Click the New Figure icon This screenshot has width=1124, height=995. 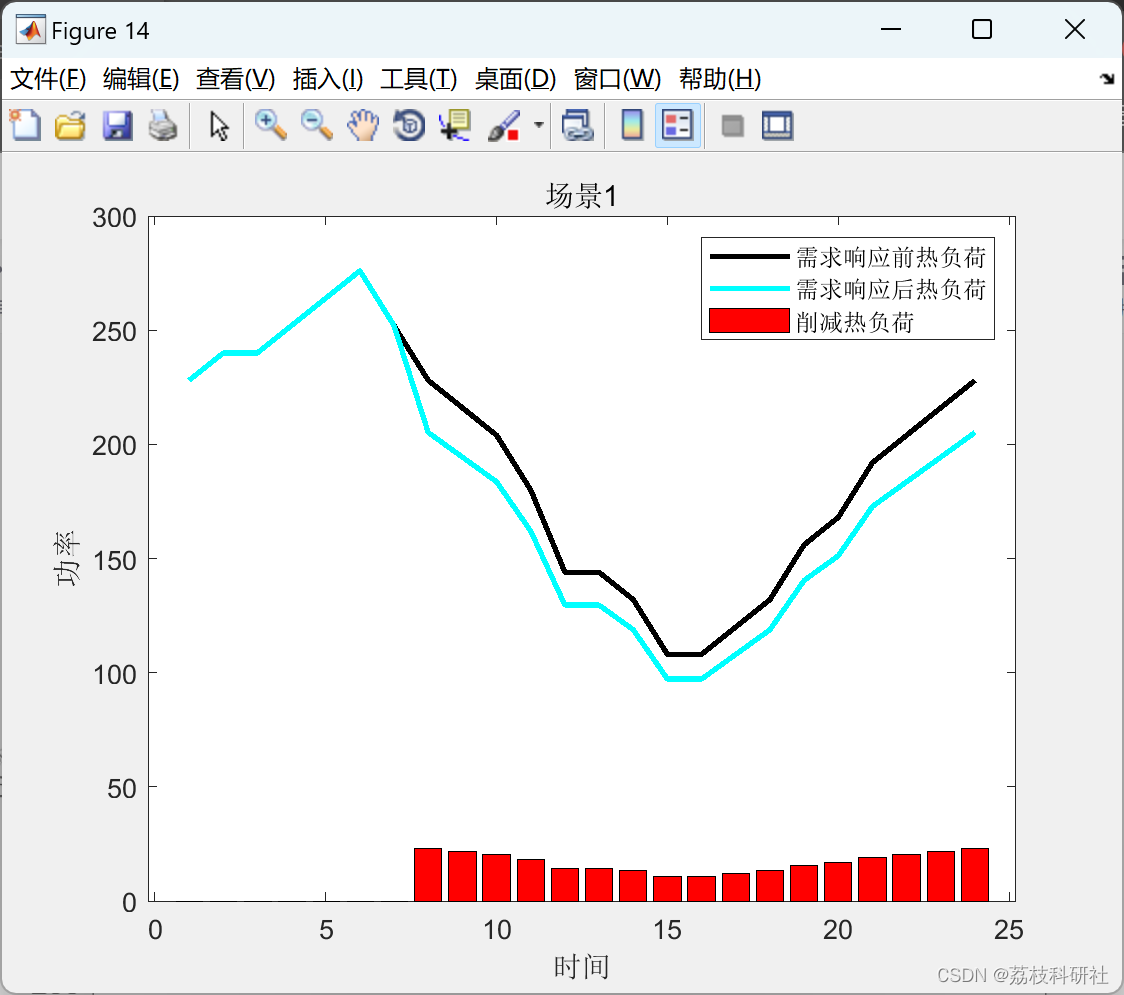click(25, 125)
